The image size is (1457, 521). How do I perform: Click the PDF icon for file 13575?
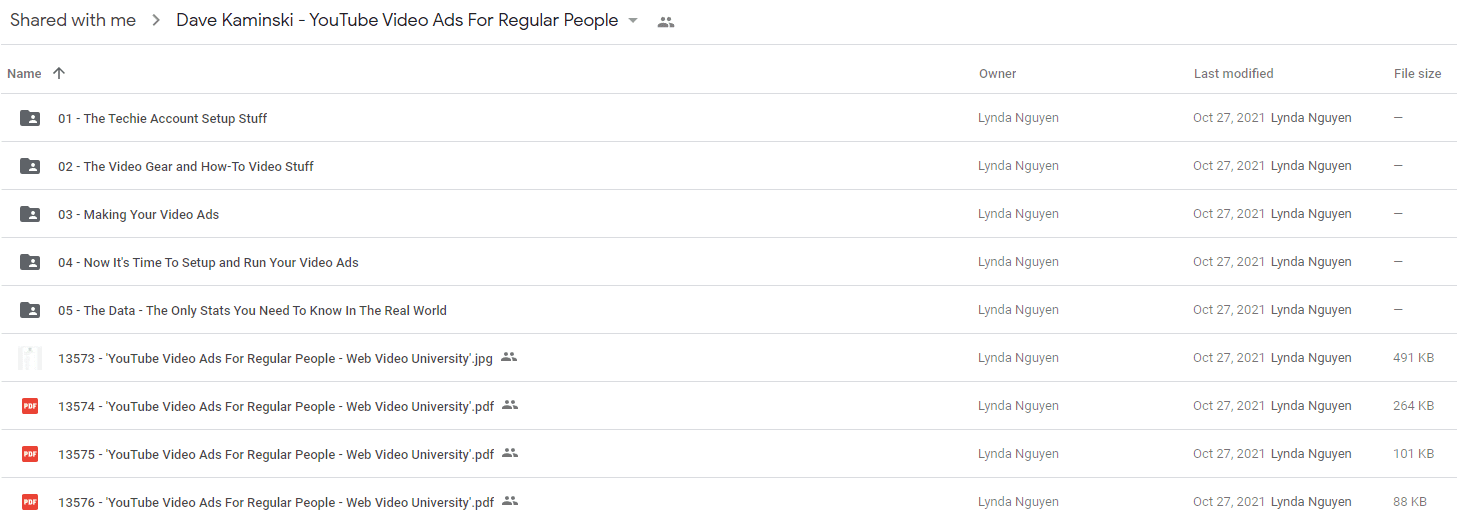point(30,454)
